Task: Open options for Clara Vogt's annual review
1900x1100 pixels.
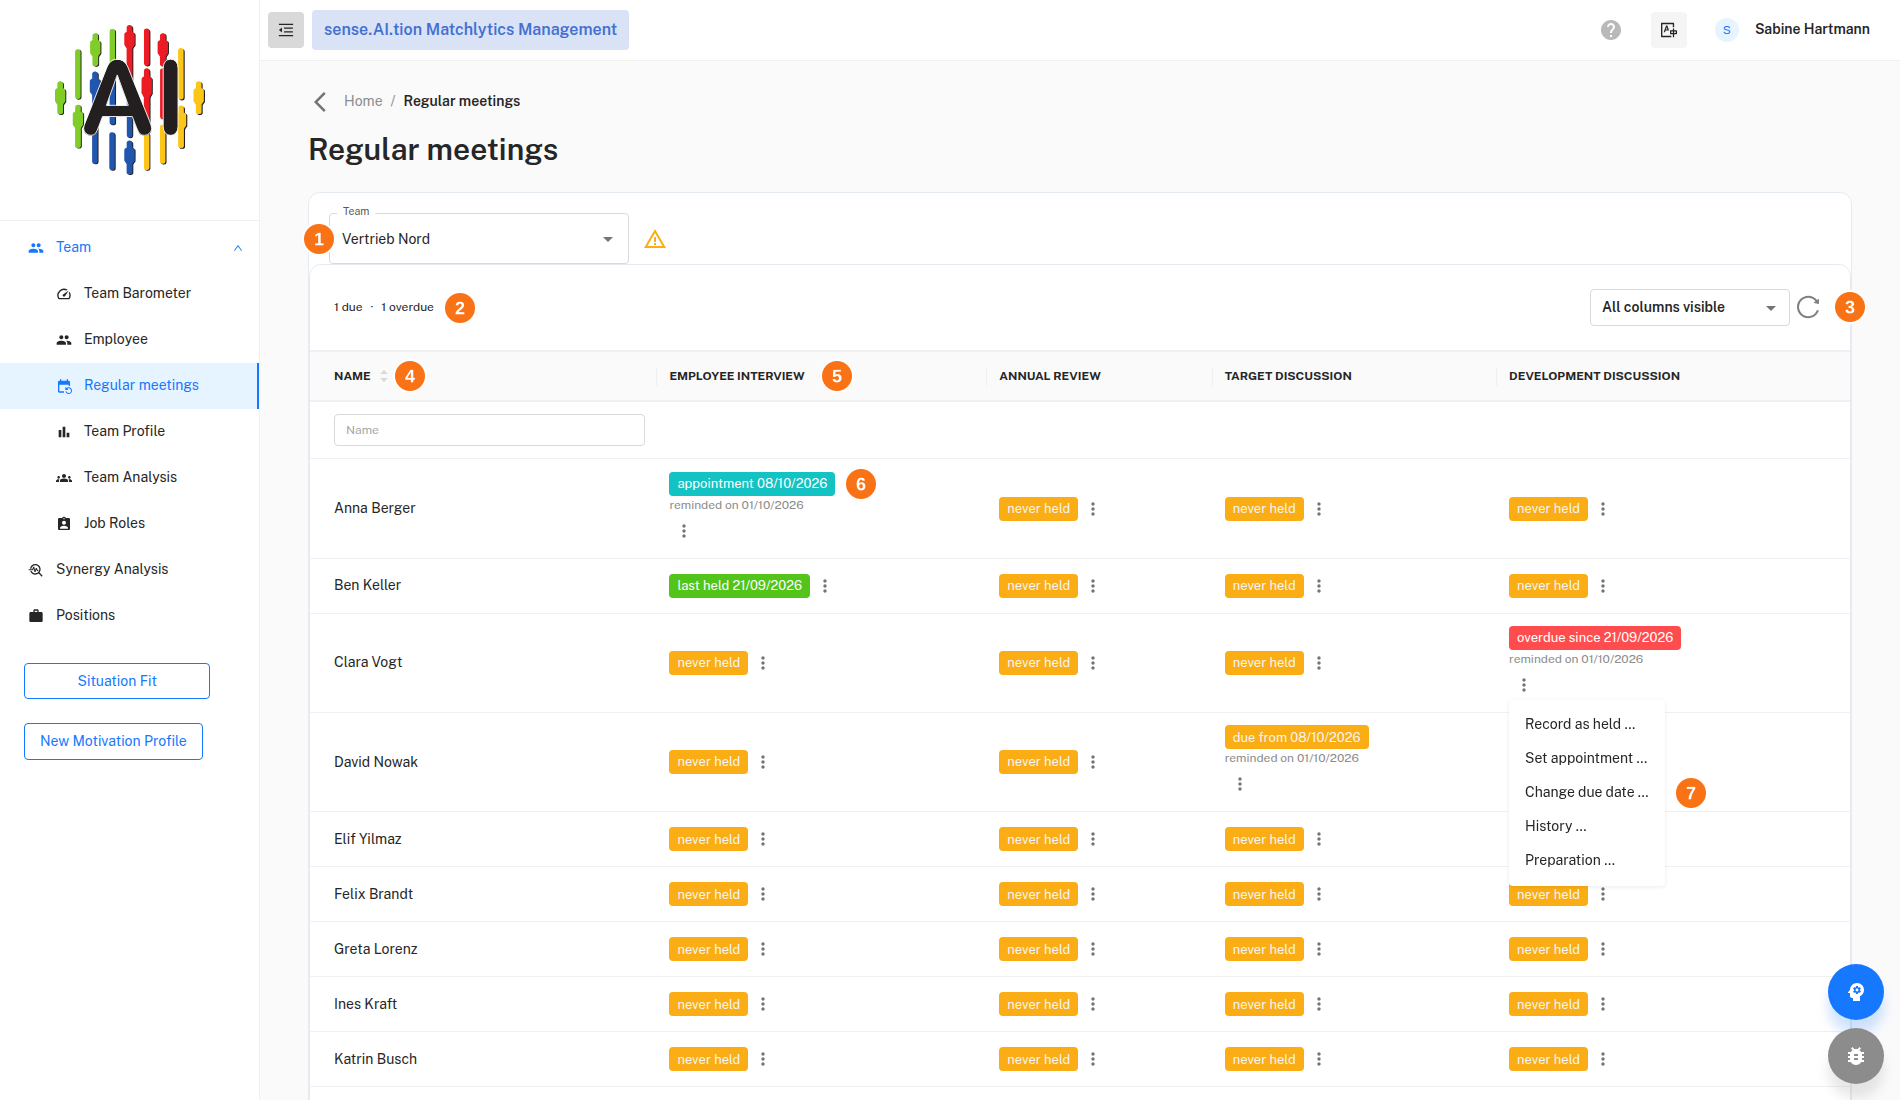Action: point(1093,663)
